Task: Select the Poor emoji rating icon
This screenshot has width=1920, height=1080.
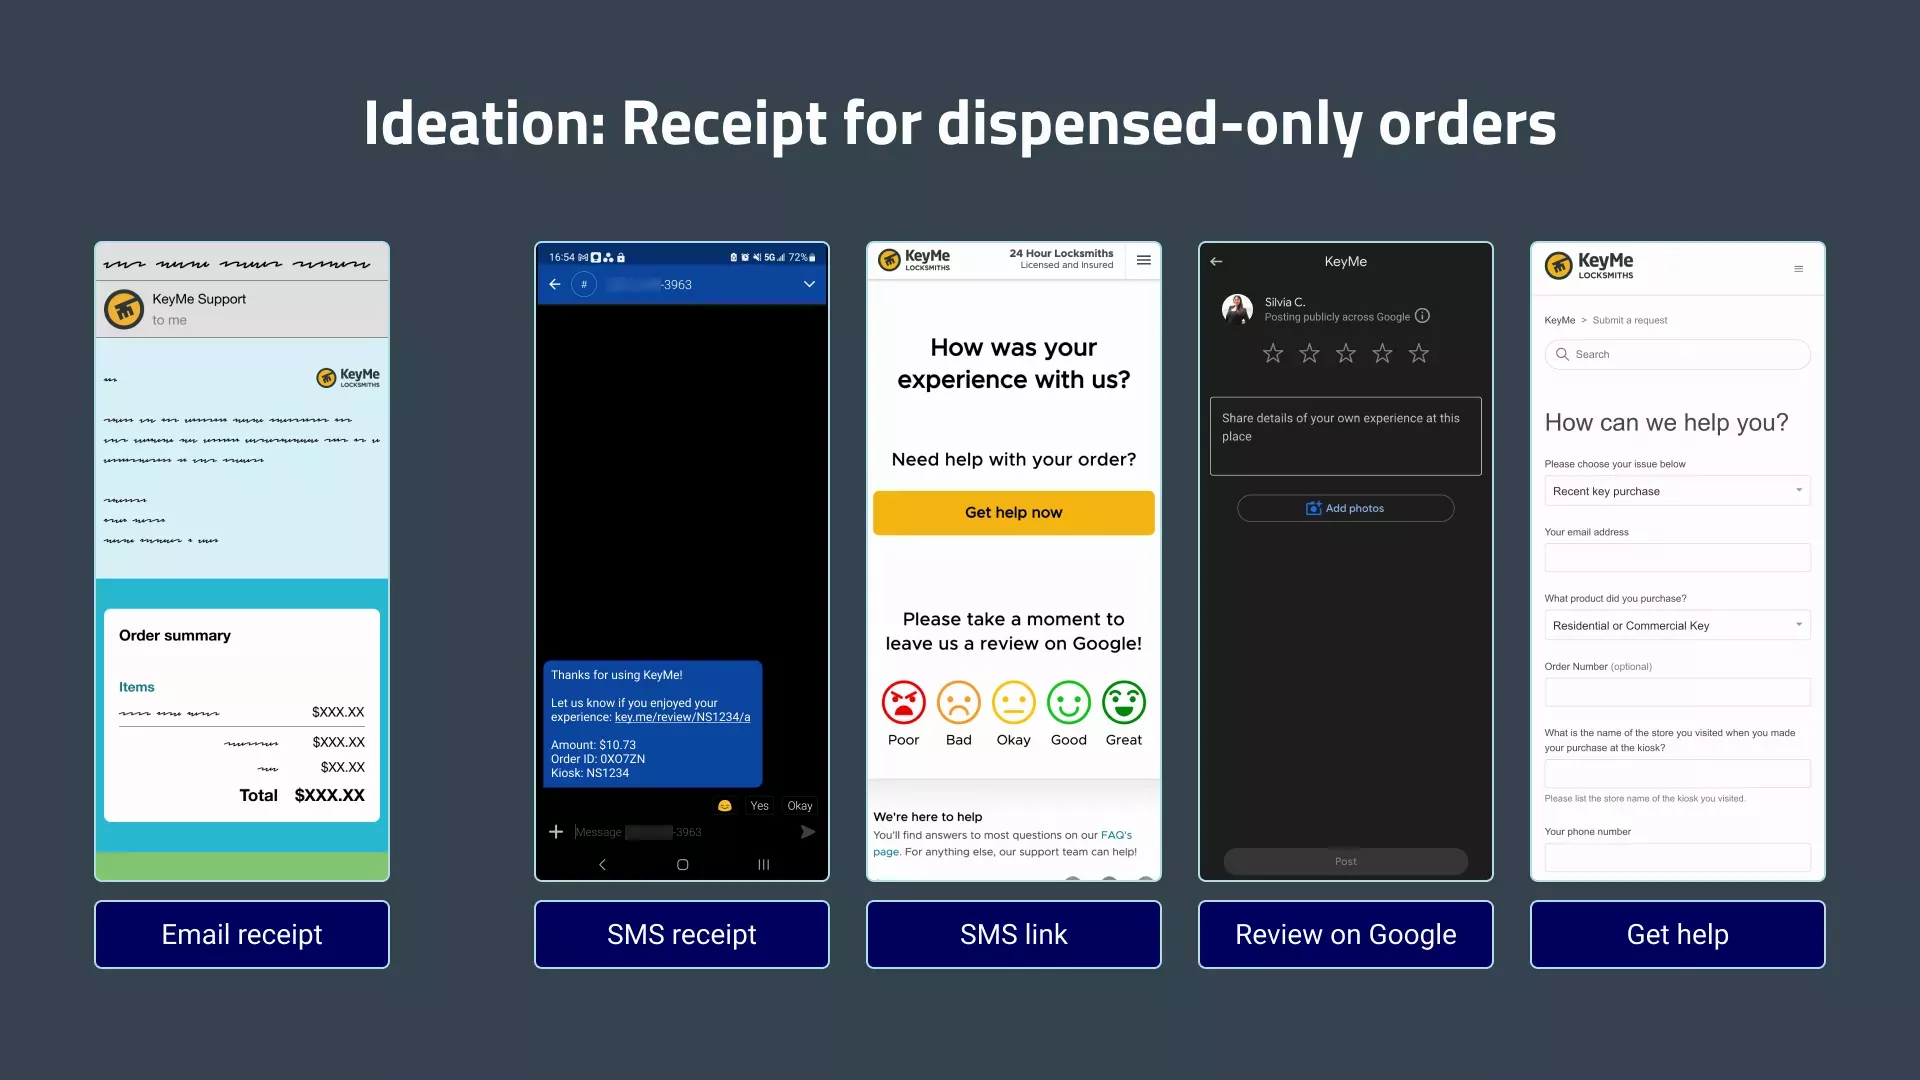Action: pos(903,703)
